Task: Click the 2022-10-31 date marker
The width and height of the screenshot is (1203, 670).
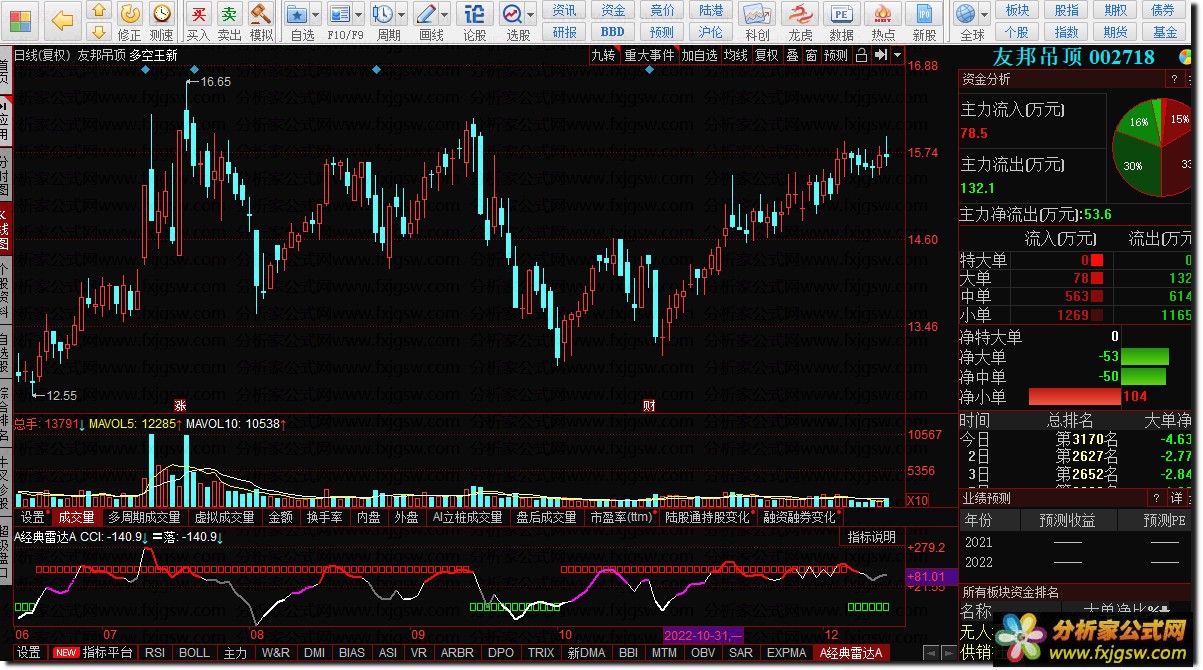Action: point(703,635)
